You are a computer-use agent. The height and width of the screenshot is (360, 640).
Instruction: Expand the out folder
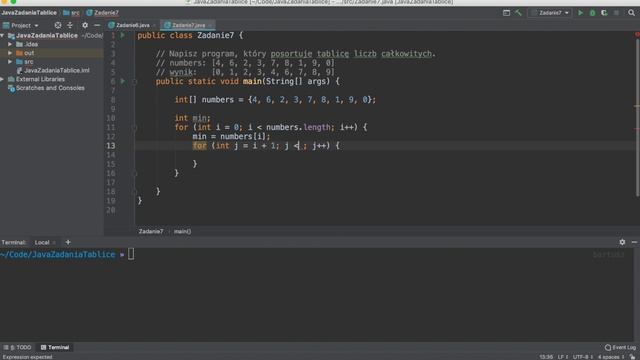tap(10, 53)
